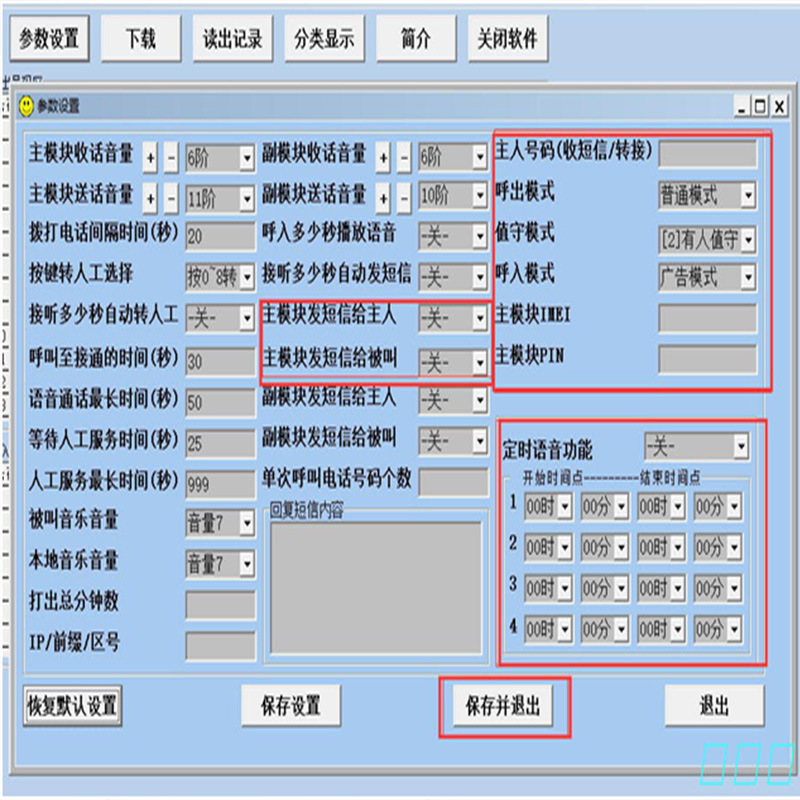Click the 主人号码 input field

708,154
